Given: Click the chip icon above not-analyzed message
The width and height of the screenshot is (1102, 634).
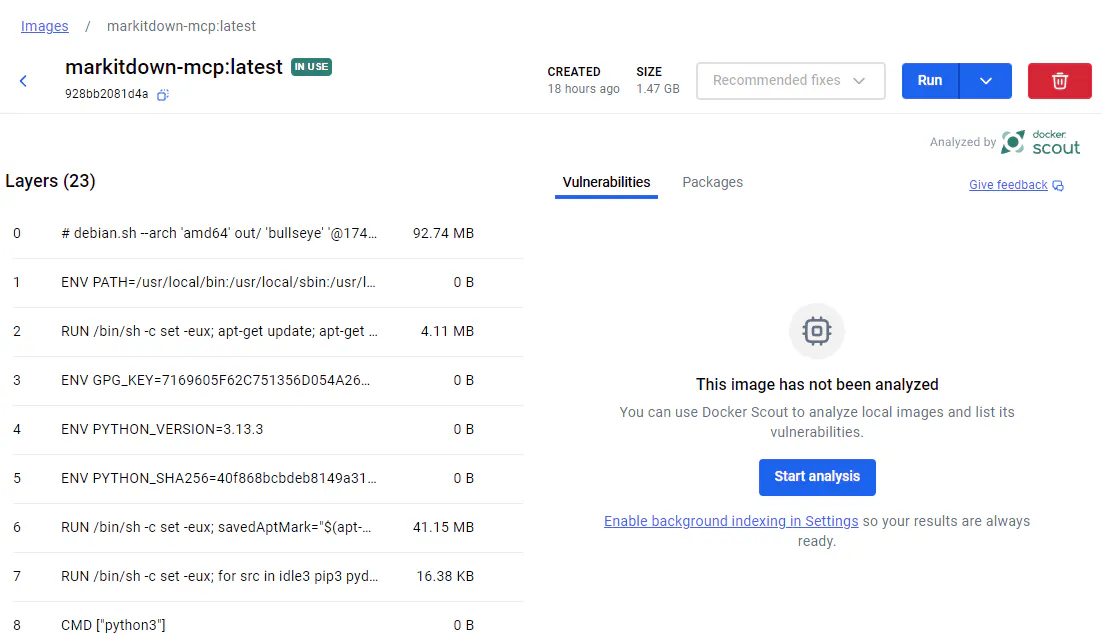Looking at the screenshot, I should point(817,330).
